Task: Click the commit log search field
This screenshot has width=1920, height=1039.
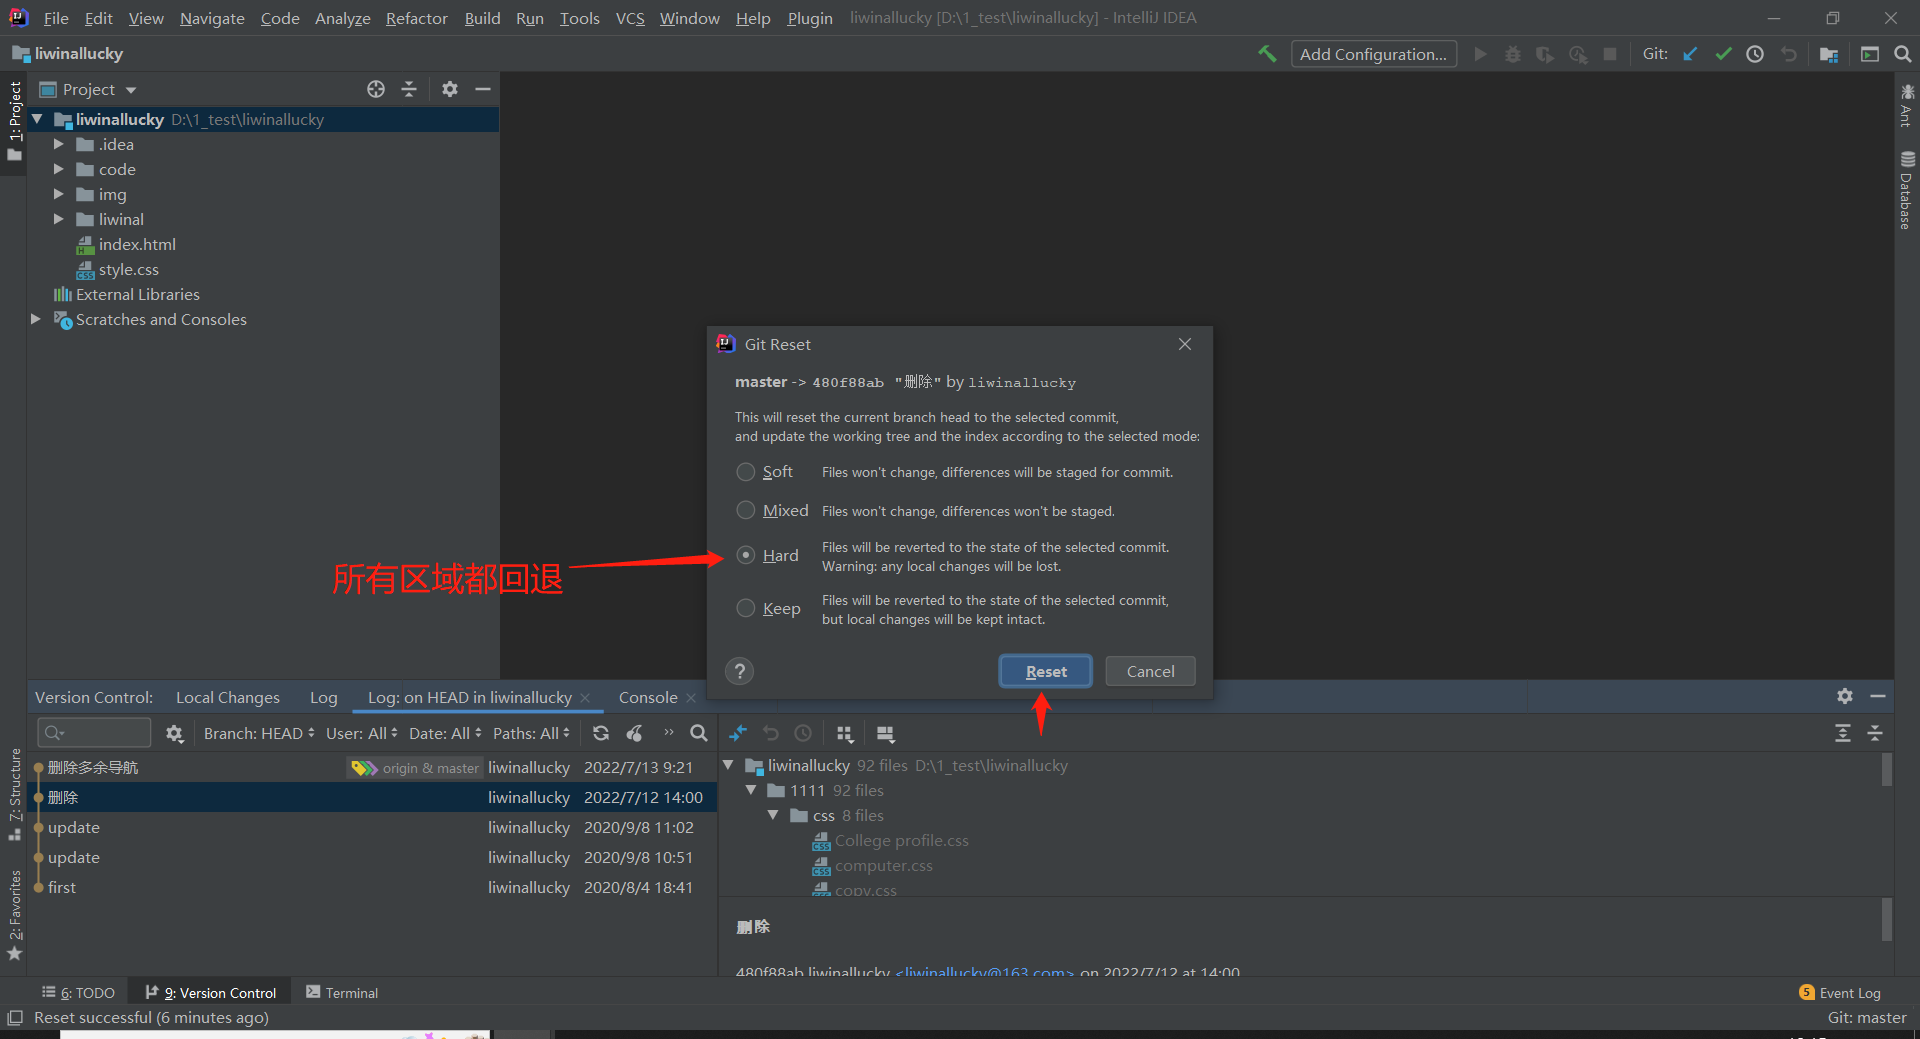Action: pyautogui.click(x=94, y=733)
